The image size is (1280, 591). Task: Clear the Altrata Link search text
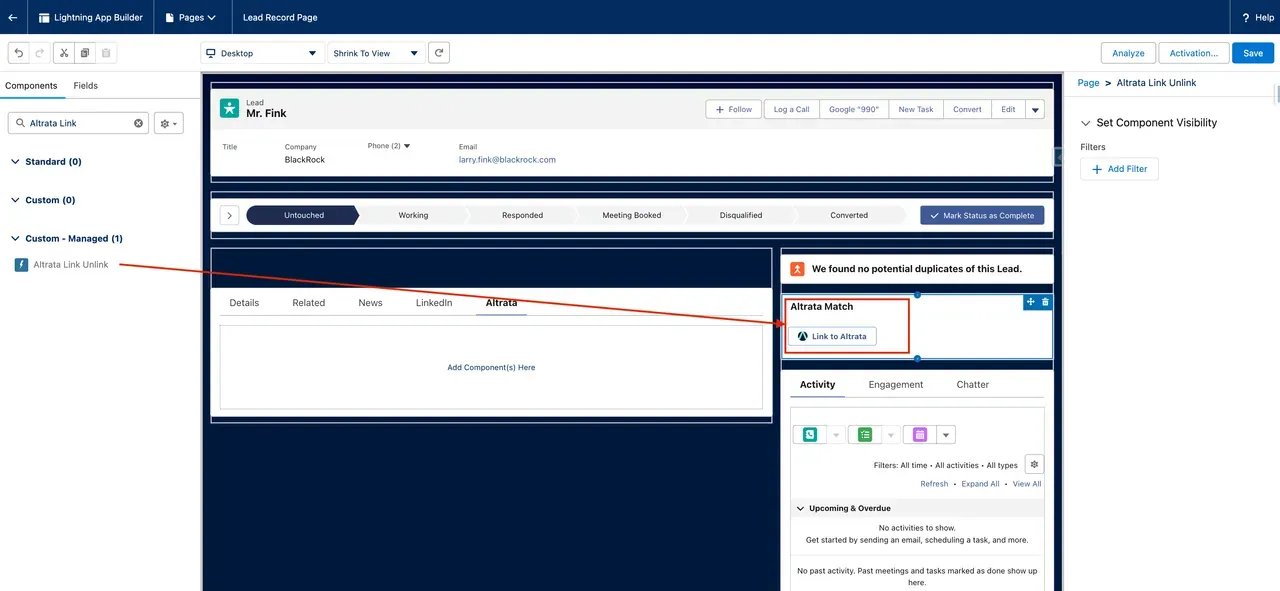[x=139, y=123]
